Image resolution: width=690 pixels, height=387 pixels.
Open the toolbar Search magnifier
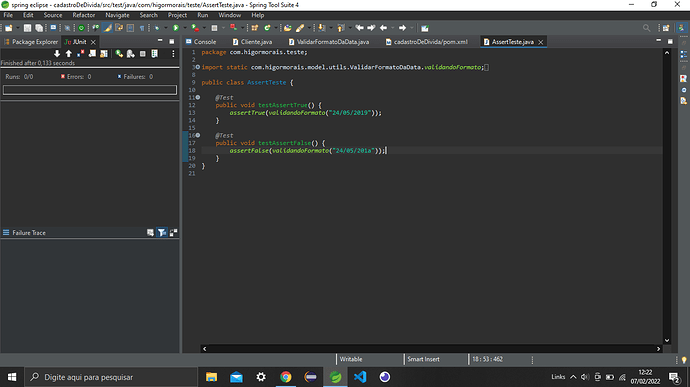pos(646,28)
